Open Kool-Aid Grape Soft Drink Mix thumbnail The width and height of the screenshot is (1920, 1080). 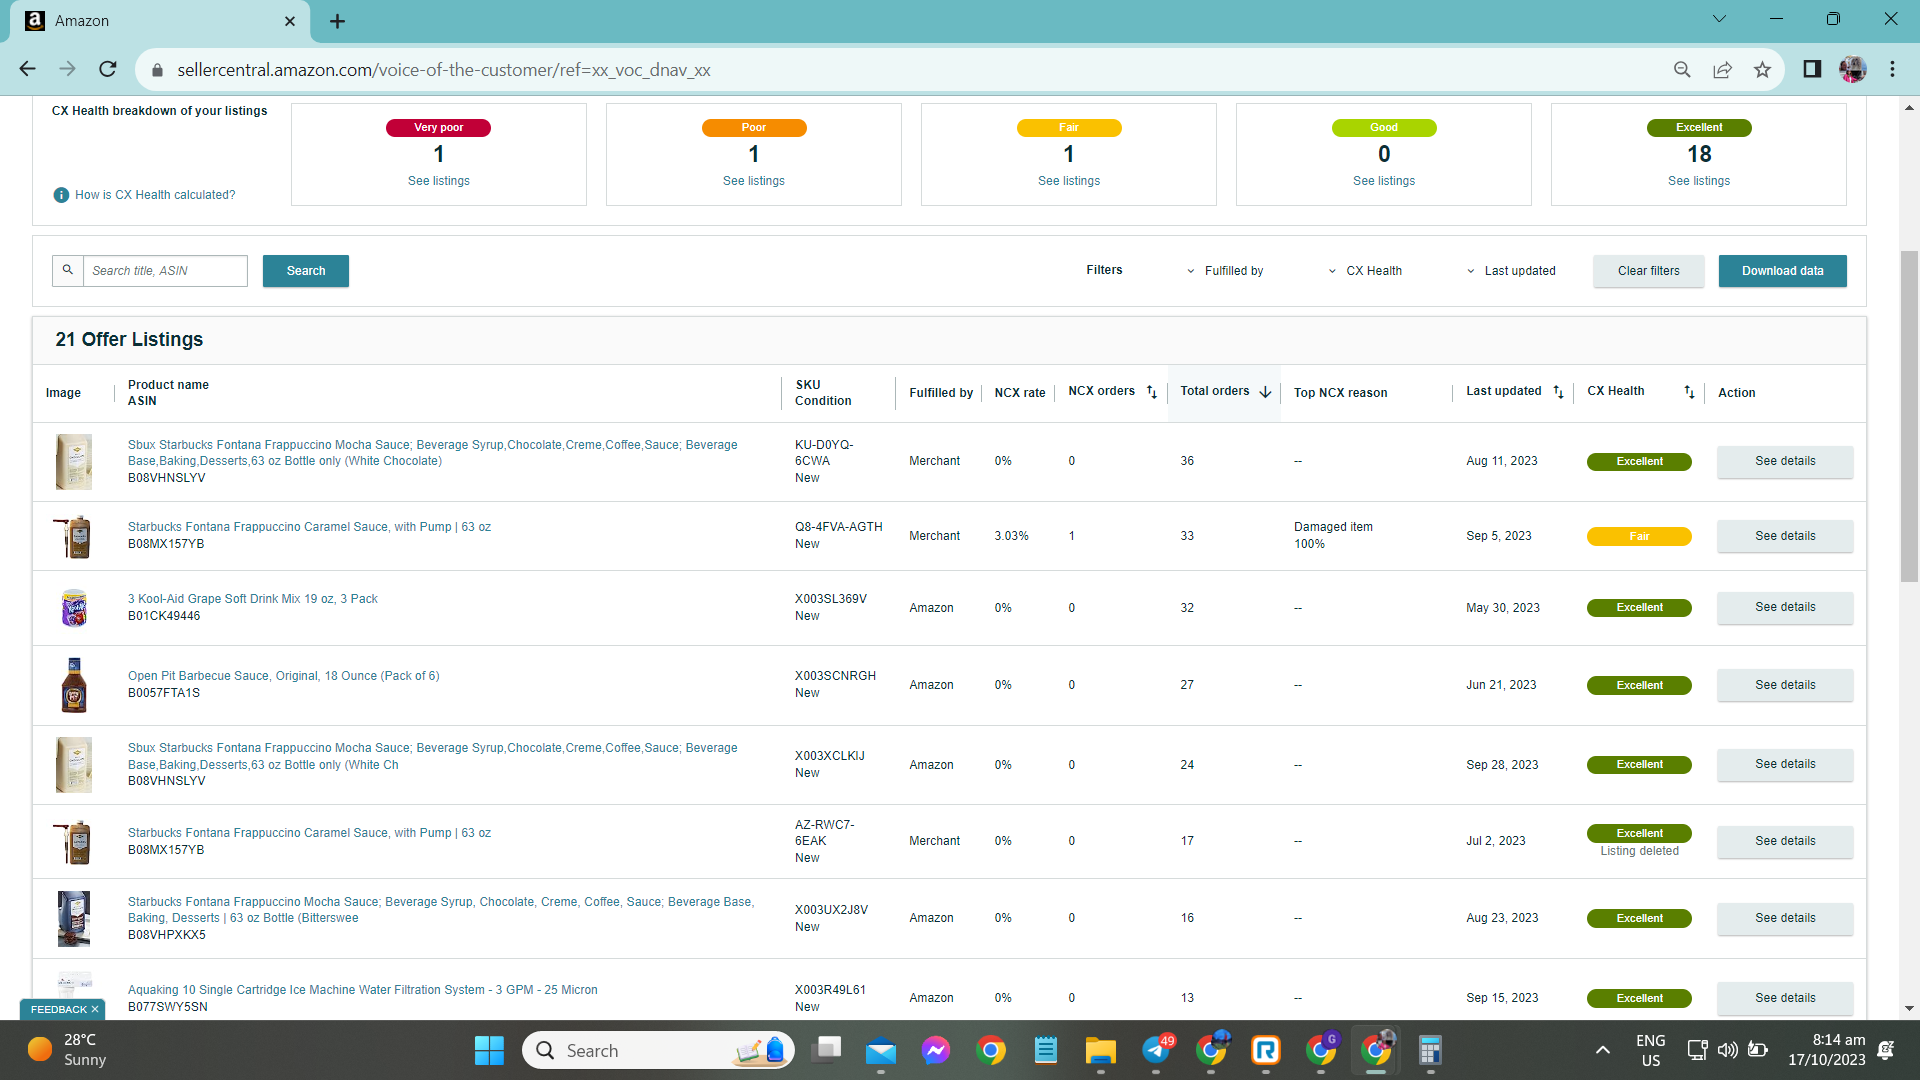(74, 607)
